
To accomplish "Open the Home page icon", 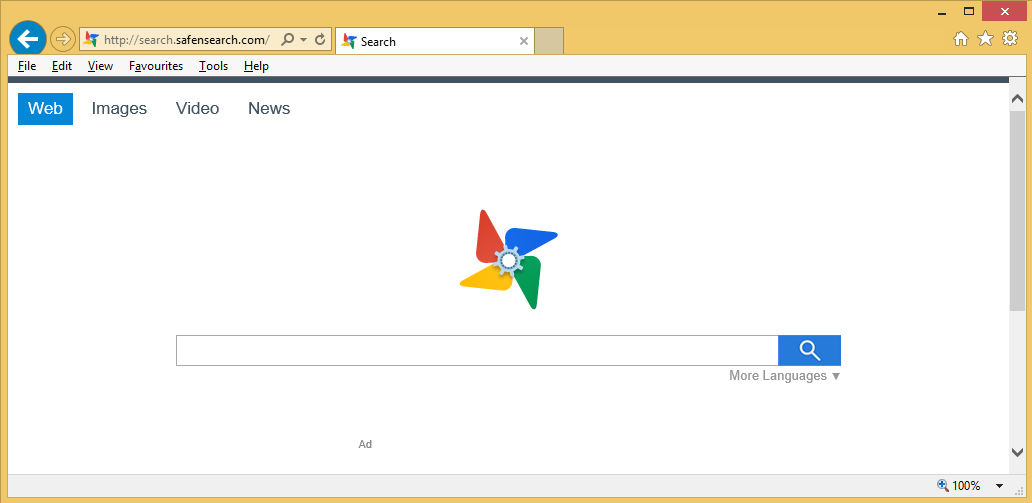I will click(x=961, y=40).
